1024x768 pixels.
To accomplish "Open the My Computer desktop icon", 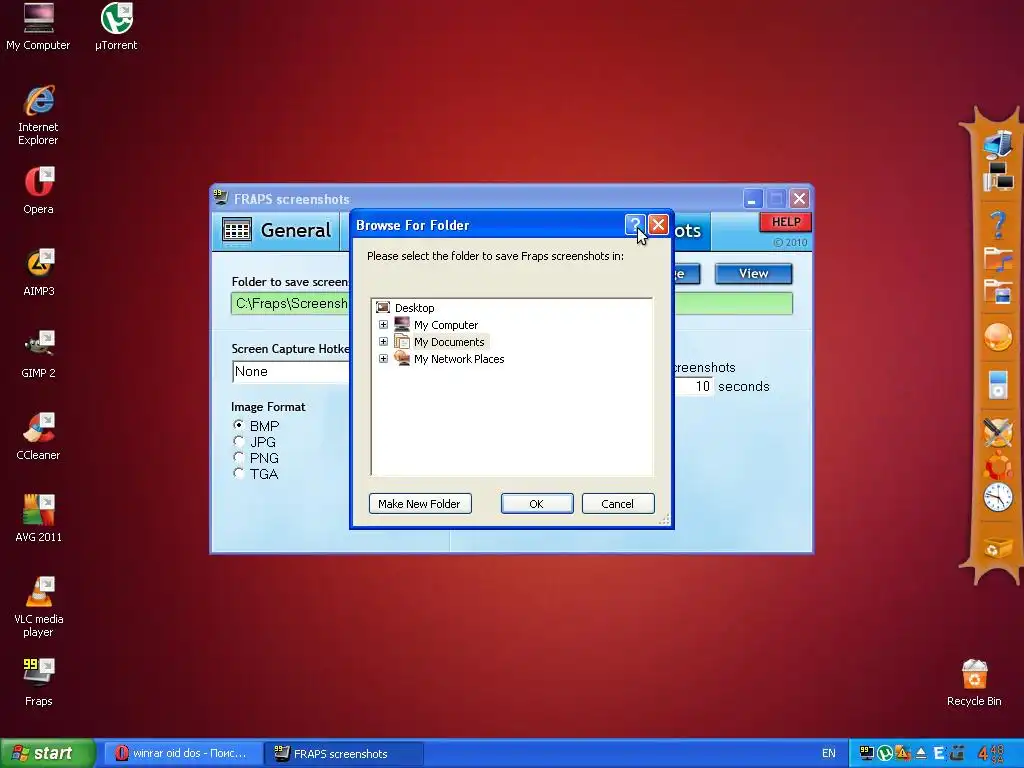I will point(38,27).
